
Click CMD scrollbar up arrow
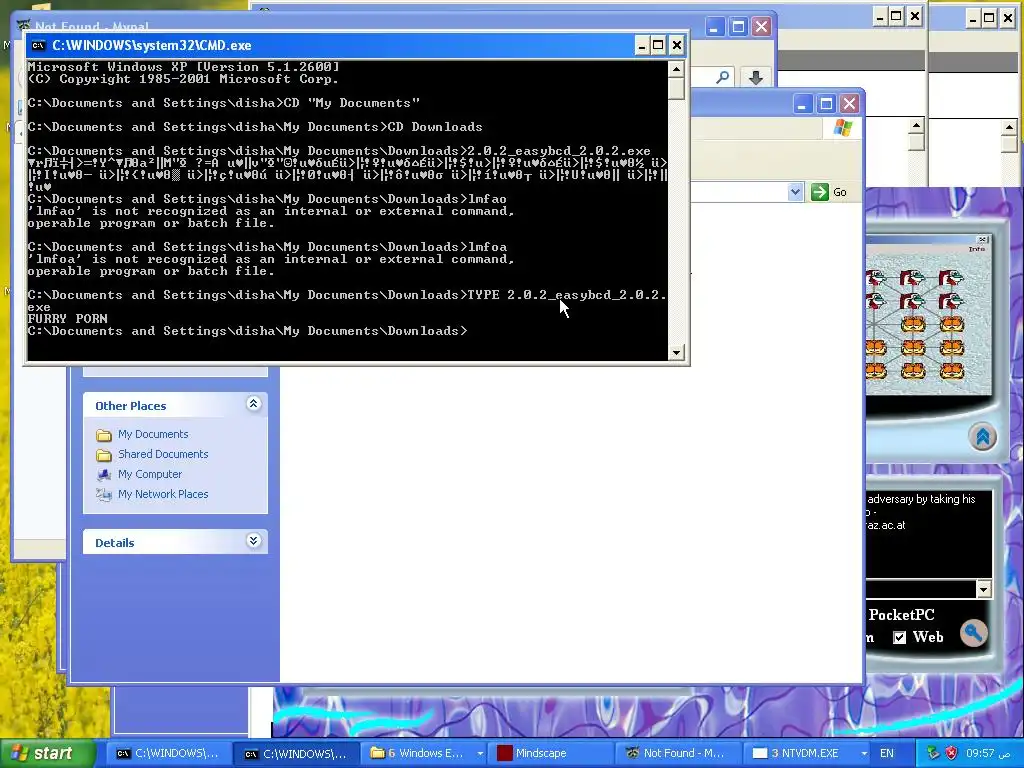point(677,69)
